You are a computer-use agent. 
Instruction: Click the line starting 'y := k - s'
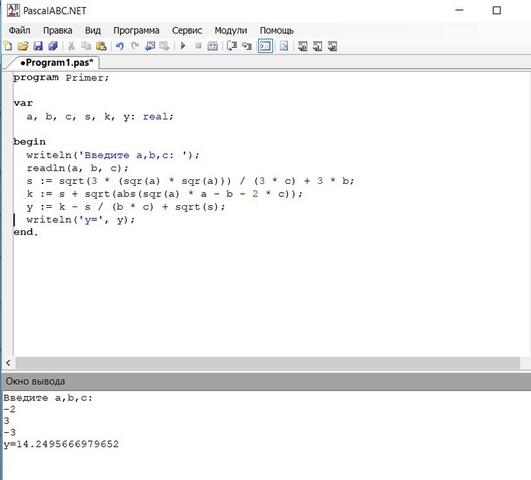click(x=126, y=207)
